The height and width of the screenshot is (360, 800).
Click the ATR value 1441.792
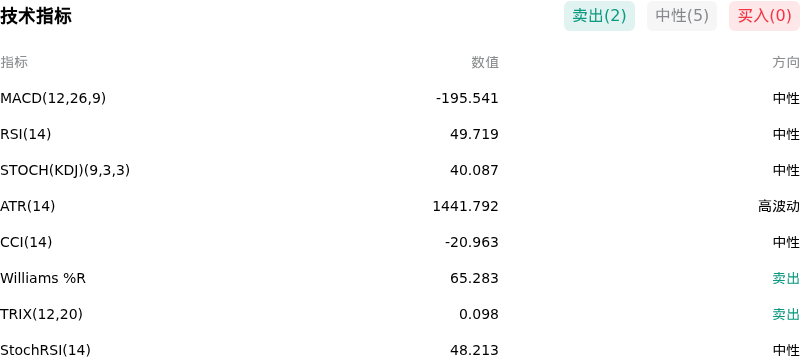coord(465,207)
